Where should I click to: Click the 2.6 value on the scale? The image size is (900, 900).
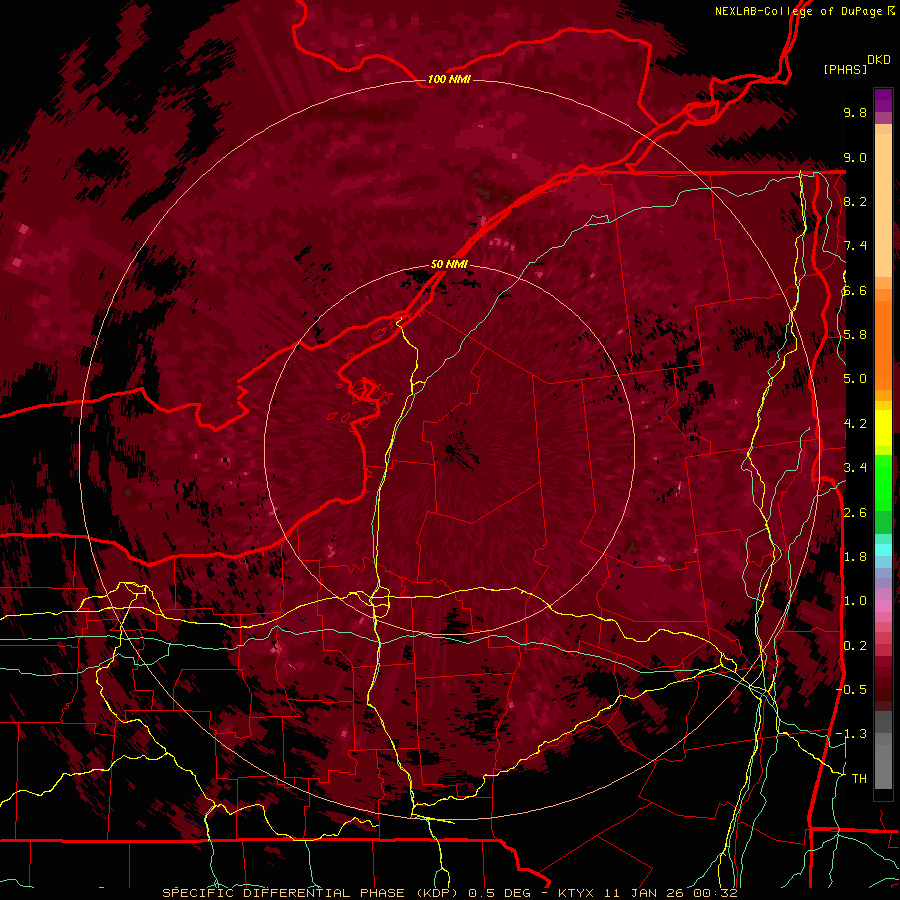coord(855,513)
